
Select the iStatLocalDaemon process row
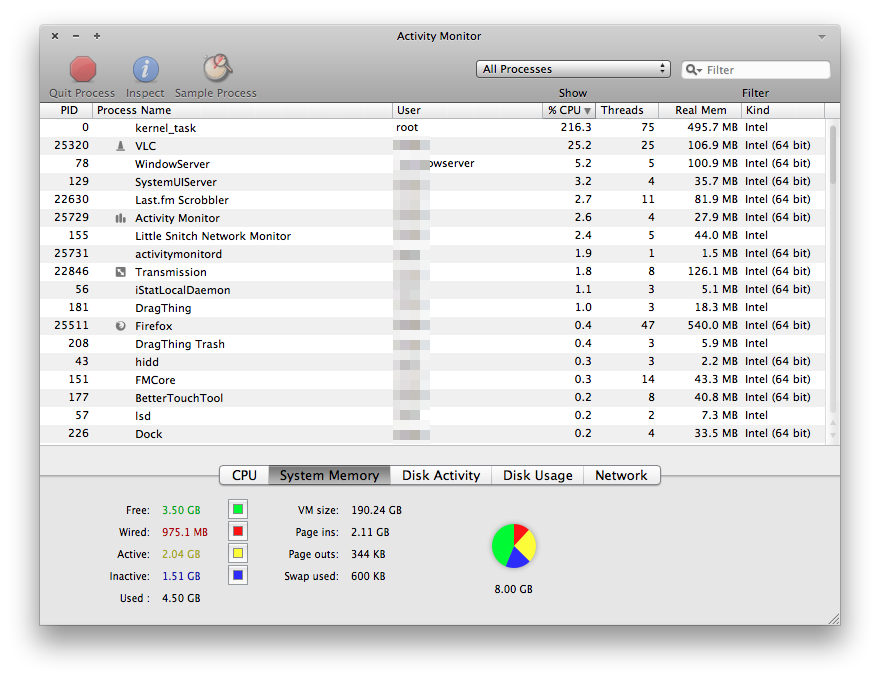433,290
